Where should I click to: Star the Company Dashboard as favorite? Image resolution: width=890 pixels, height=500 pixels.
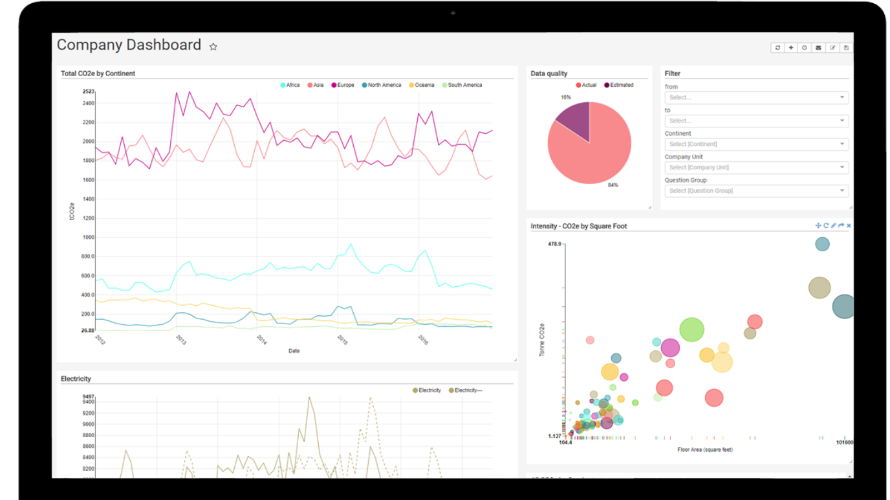[x=213, y=47]
